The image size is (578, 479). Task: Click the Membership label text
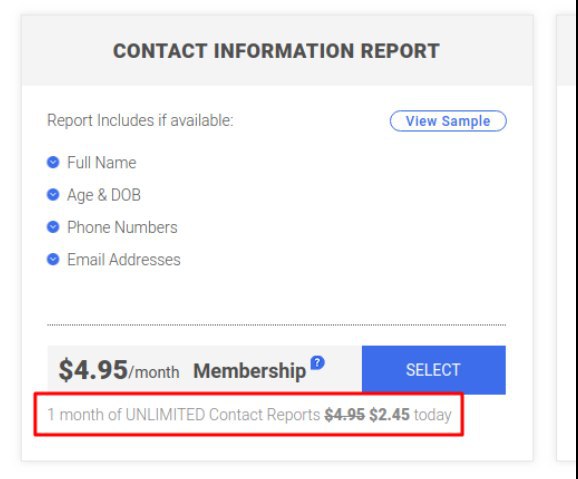pyautogui.click(x=250, y=371)
